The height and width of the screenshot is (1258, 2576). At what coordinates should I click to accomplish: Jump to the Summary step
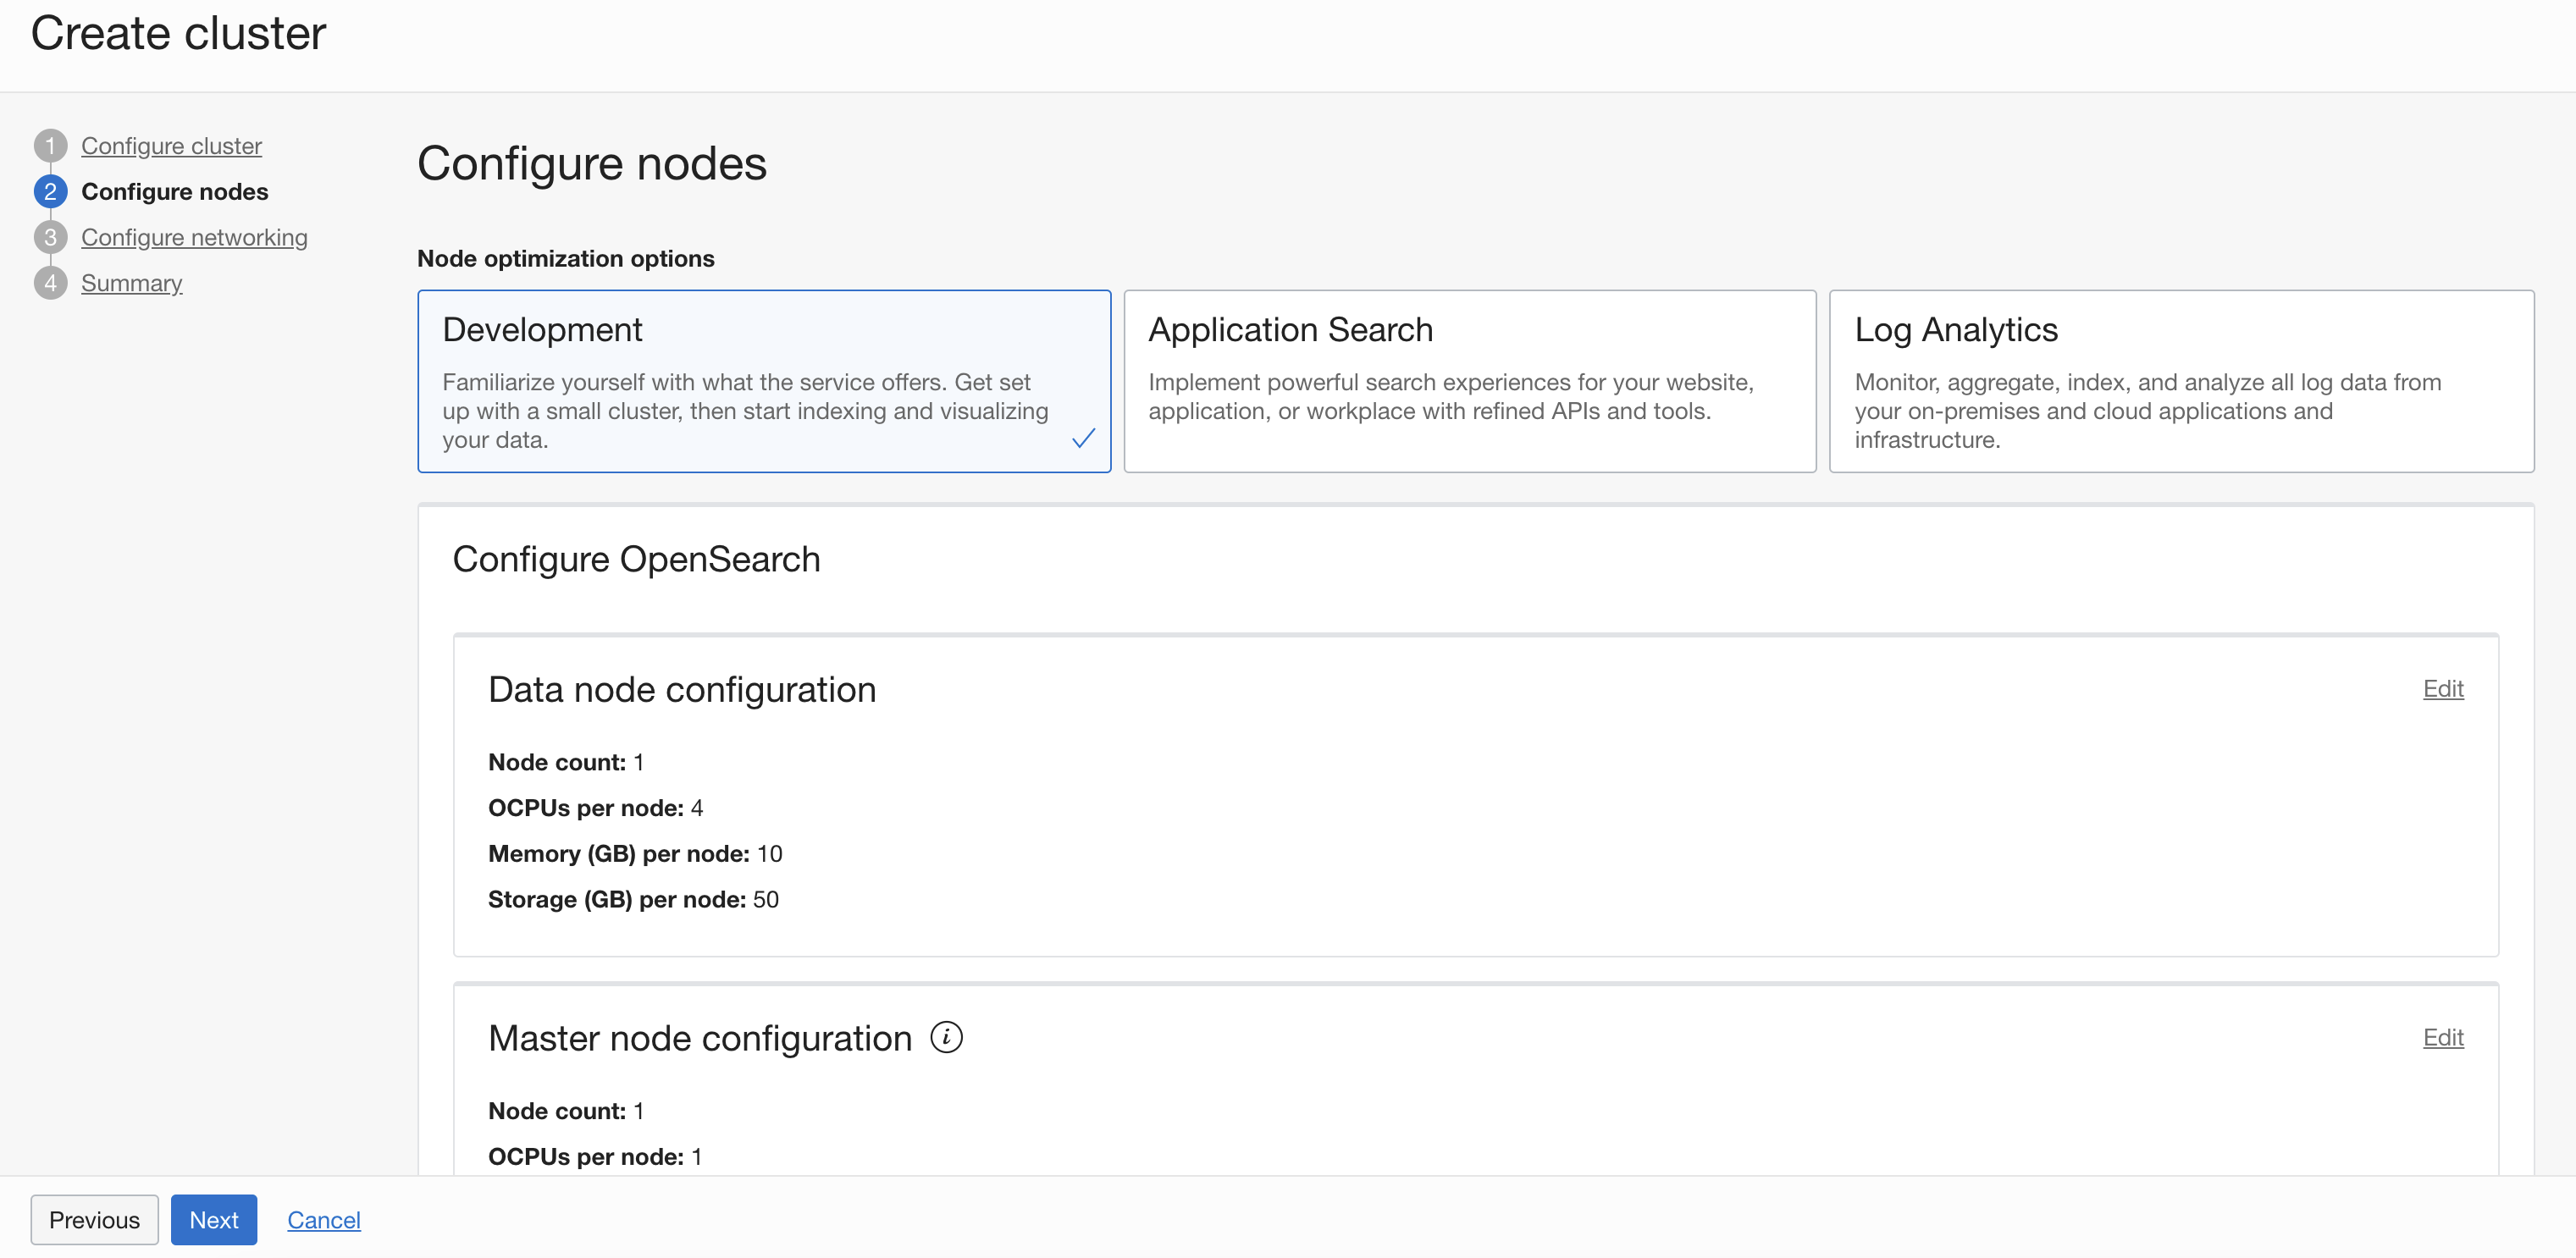click(x=131, y=284)
